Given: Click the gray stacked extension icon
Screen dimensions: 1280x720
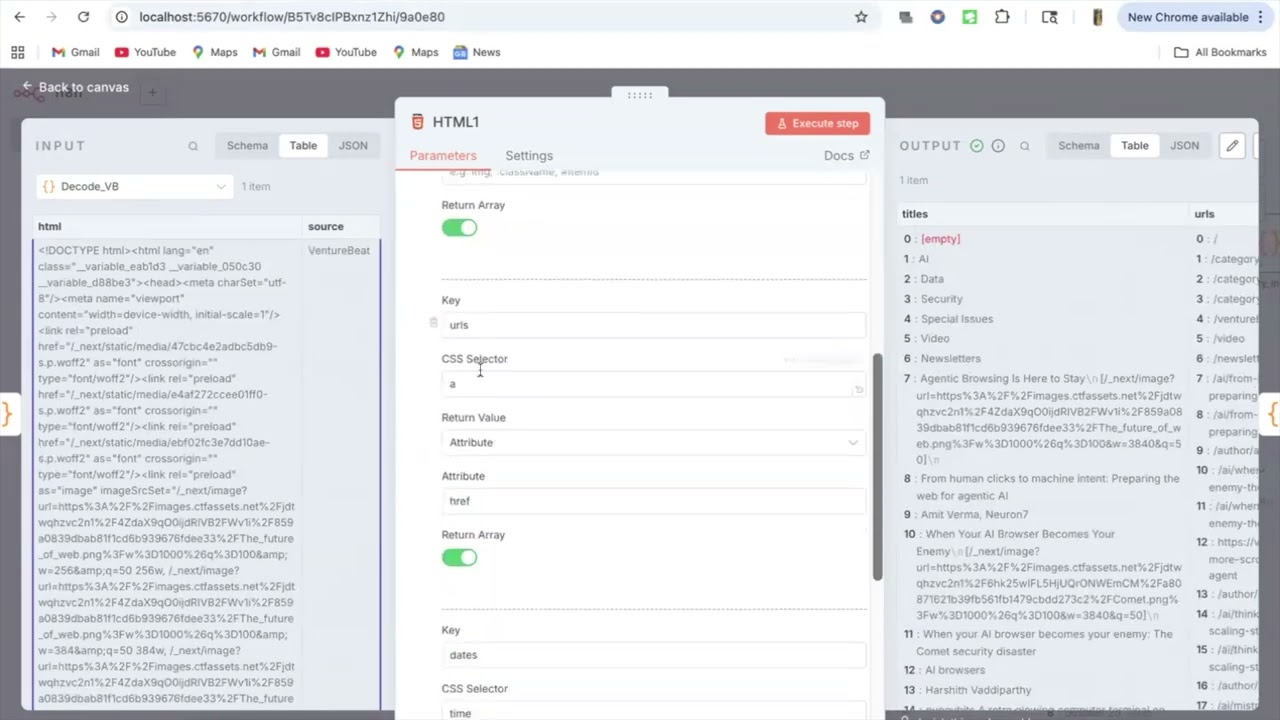Looking at the screenshot, I should pyautogui.click(x=905, y=17).
